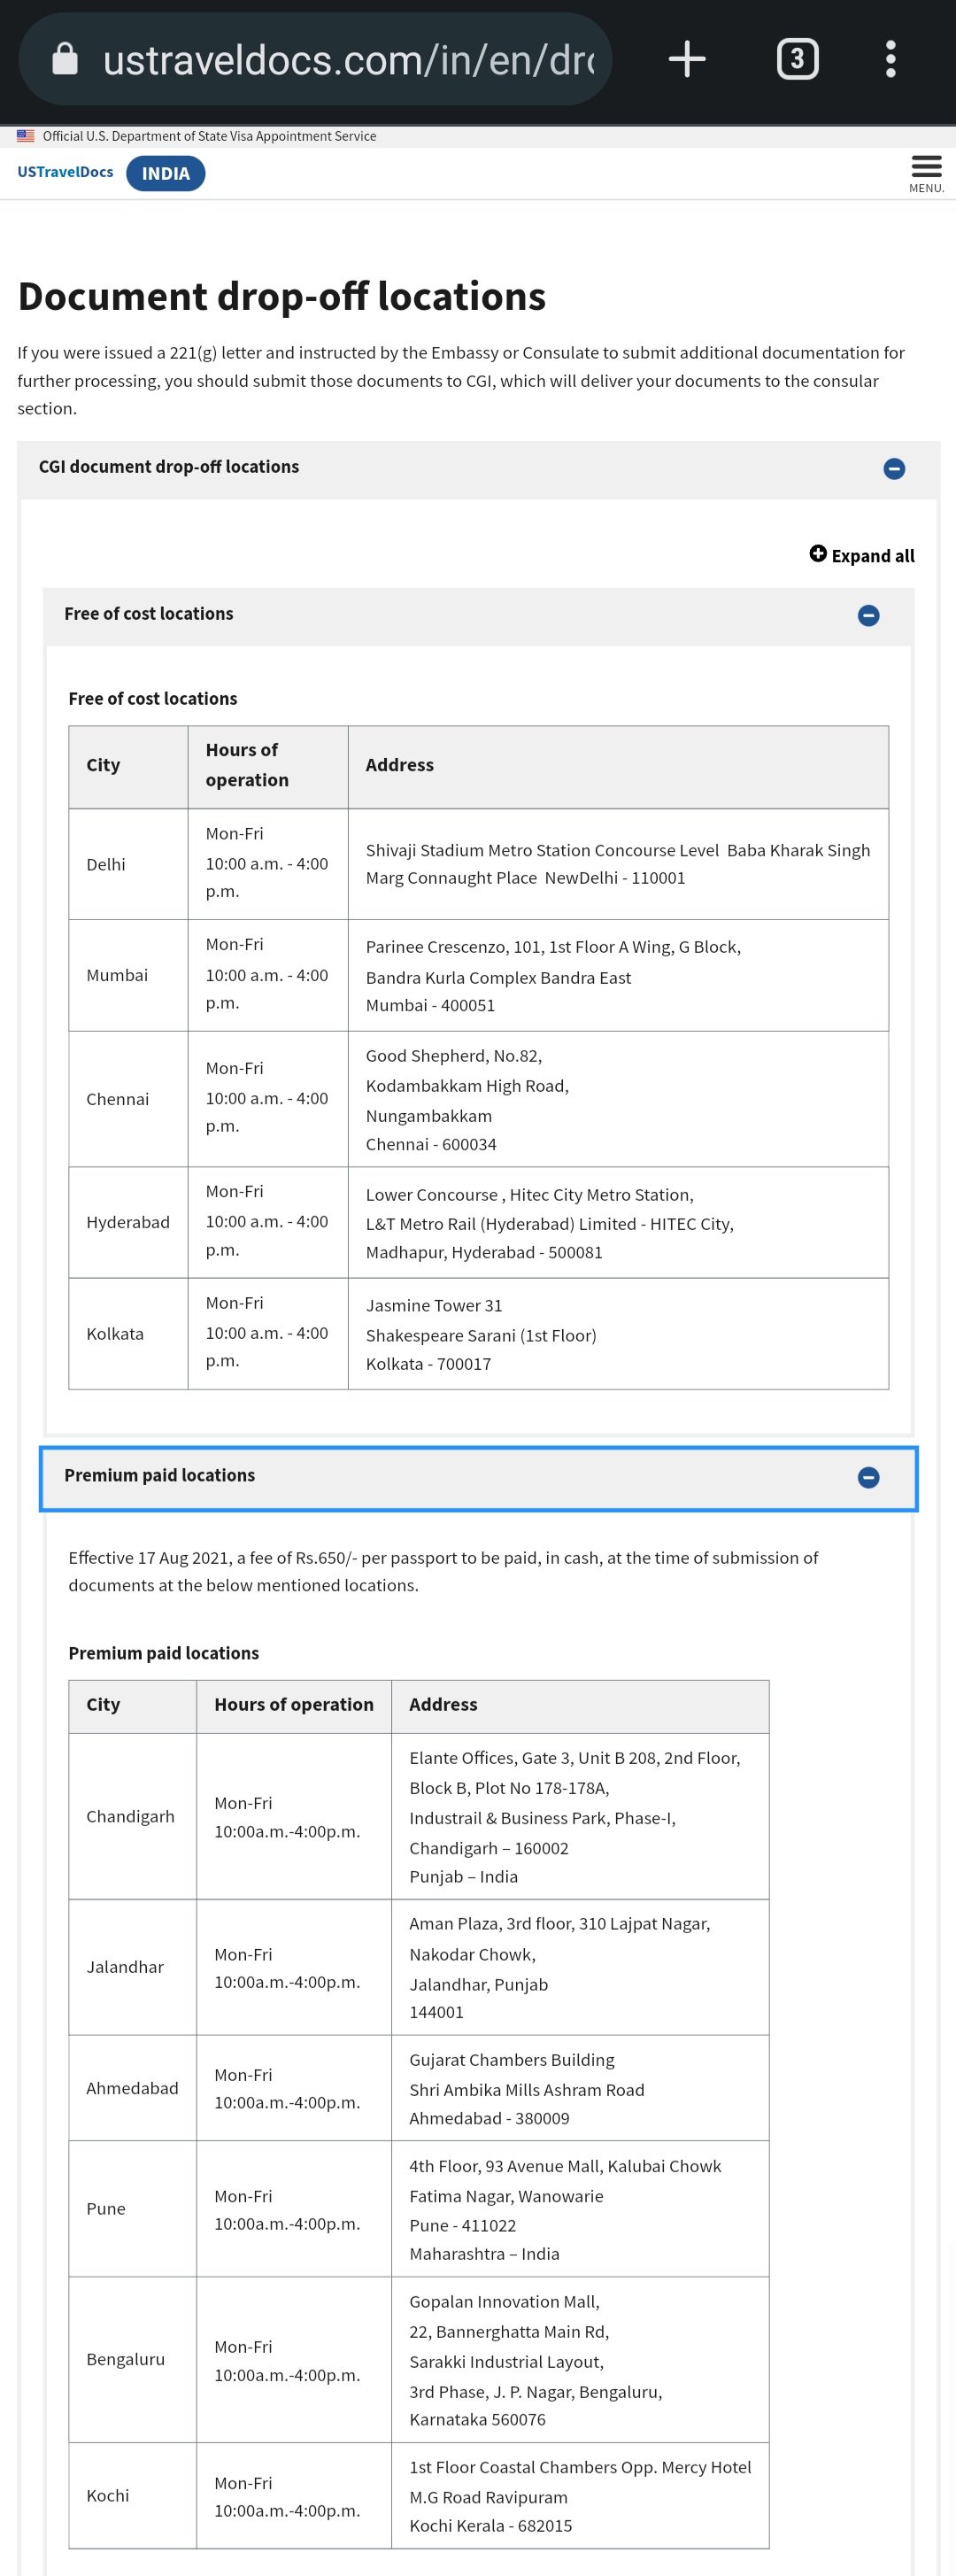Click the Expand all link
Viewport: 956px width, 2576px height.
(x=862, y=555)
